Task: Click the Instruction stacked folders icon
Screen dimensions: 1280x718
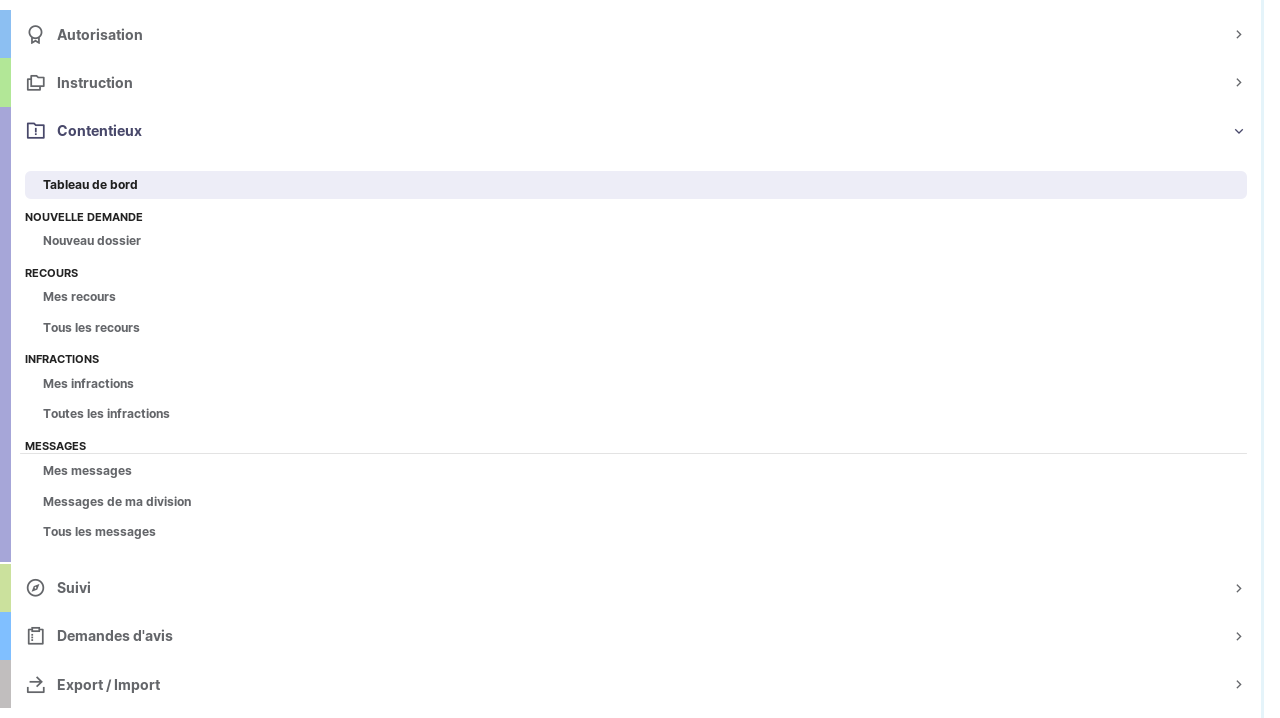Action: [36, 83]
